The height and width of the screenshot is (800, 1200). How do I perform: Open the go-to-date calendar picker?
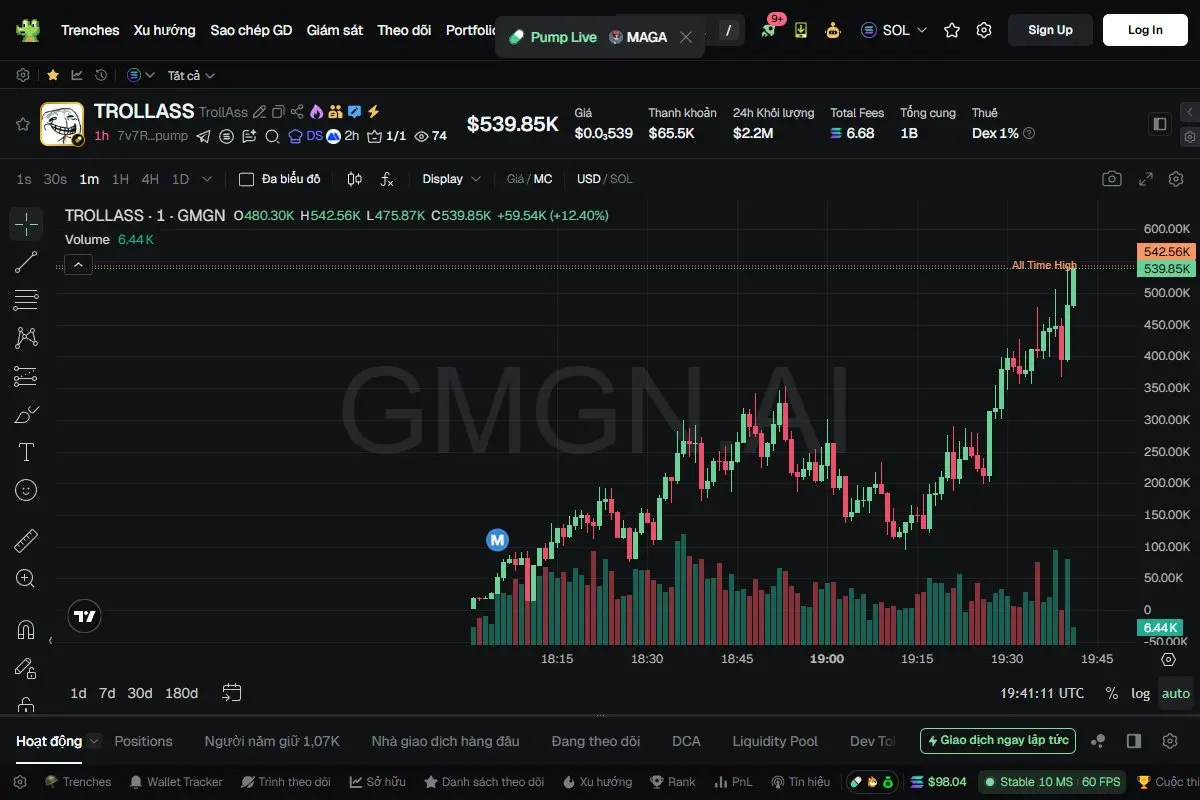pos(232,692)
